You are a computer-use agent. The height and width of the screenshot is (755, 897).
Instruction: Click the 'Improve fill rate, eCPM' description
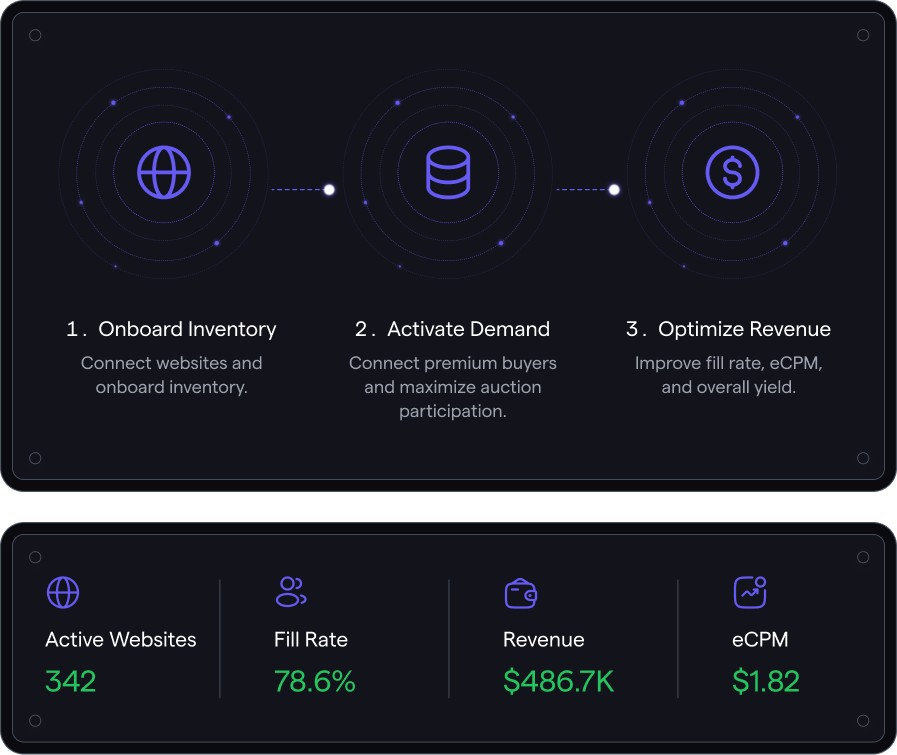728,375
